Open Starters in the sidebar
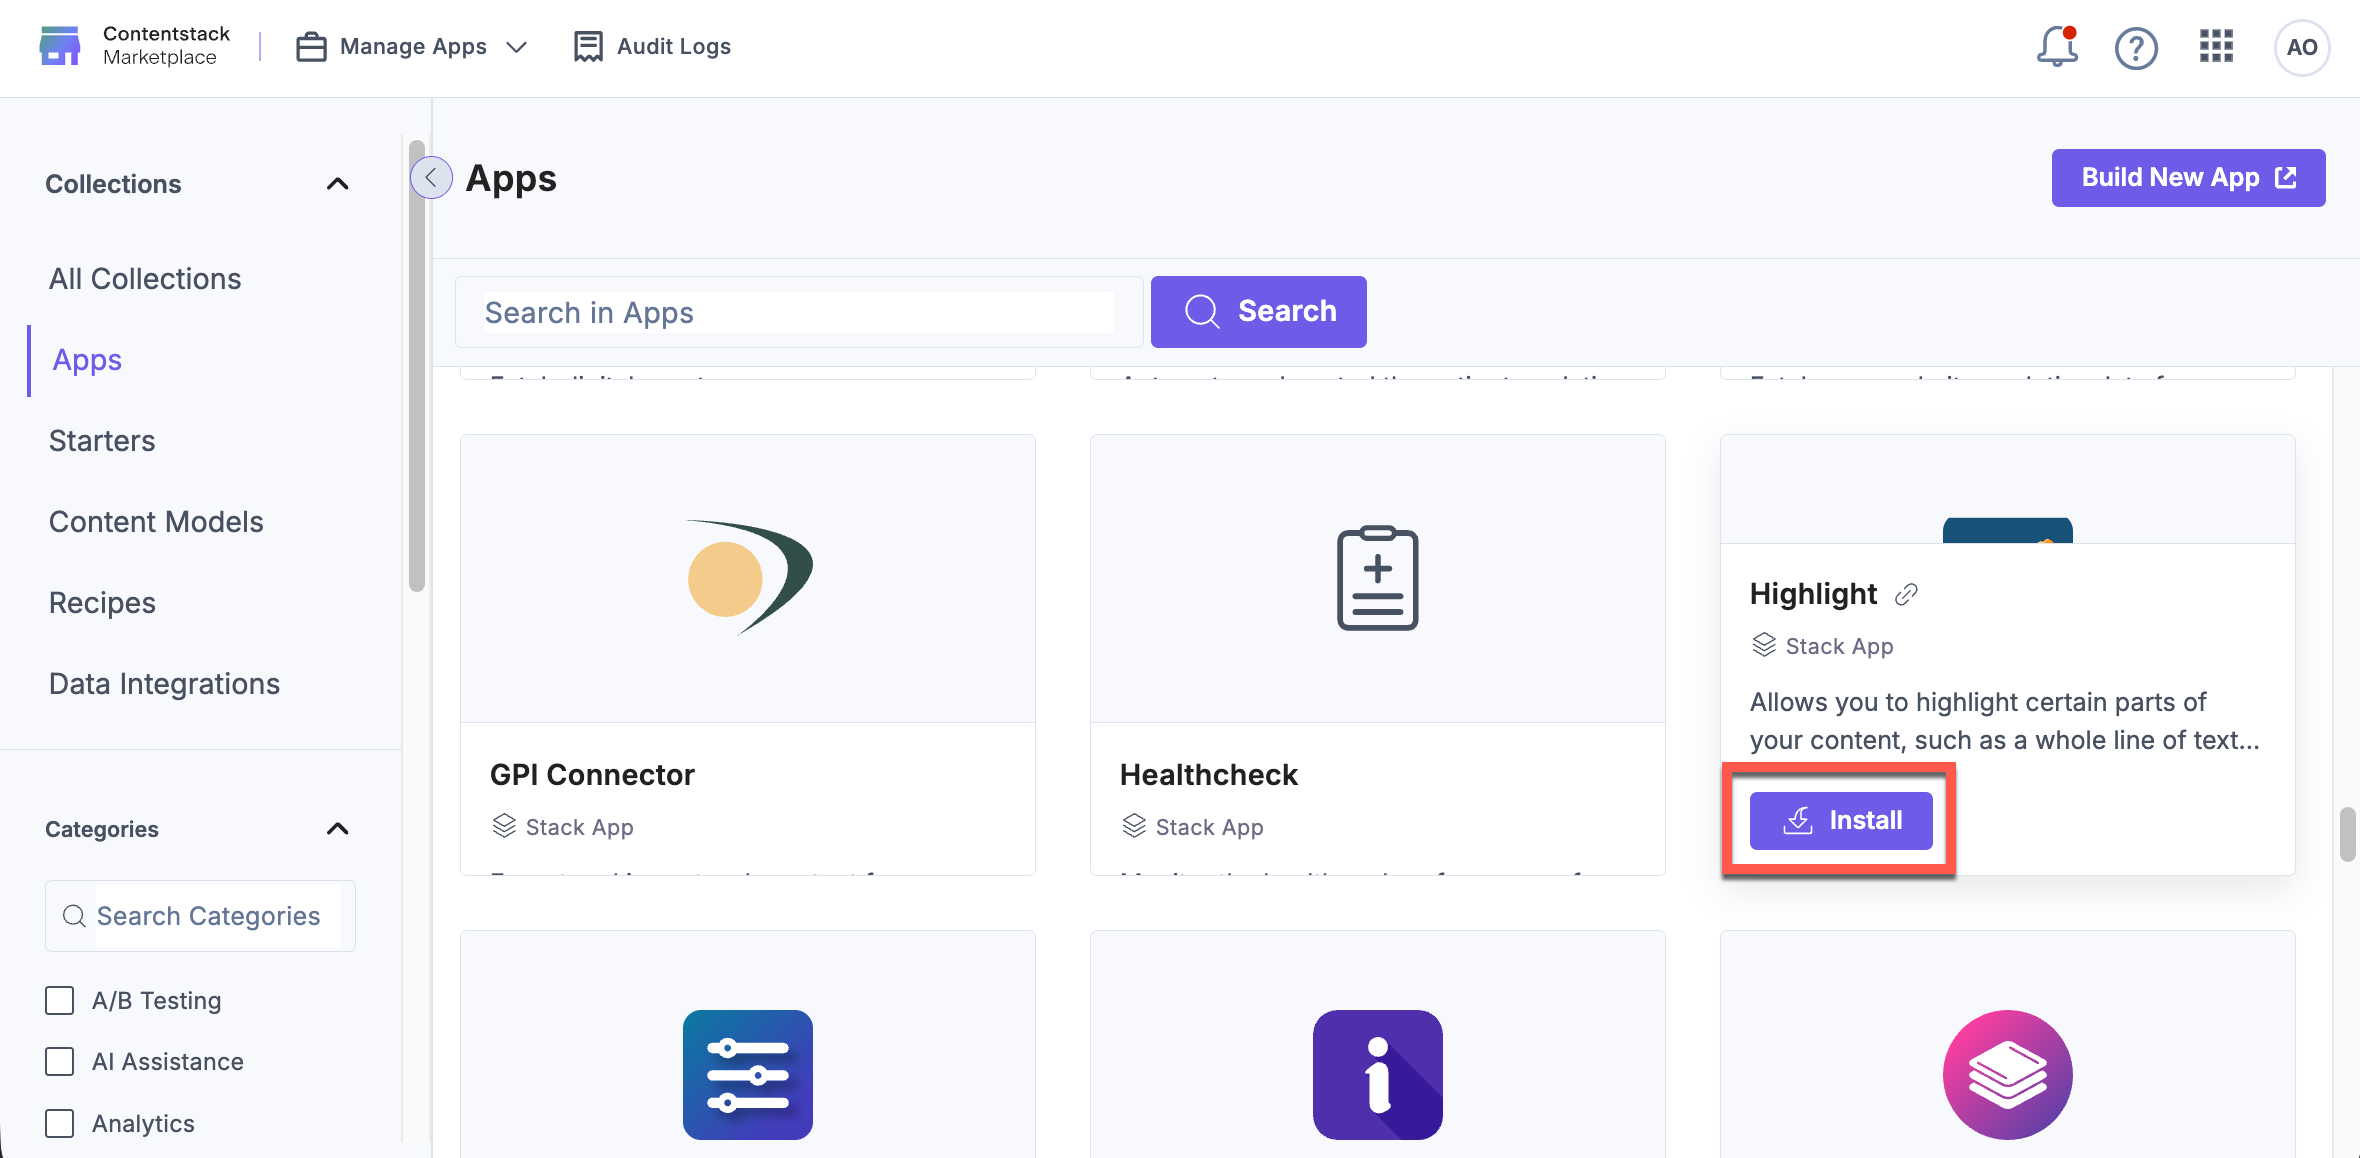The image size is (2360, 1158). 102,441
